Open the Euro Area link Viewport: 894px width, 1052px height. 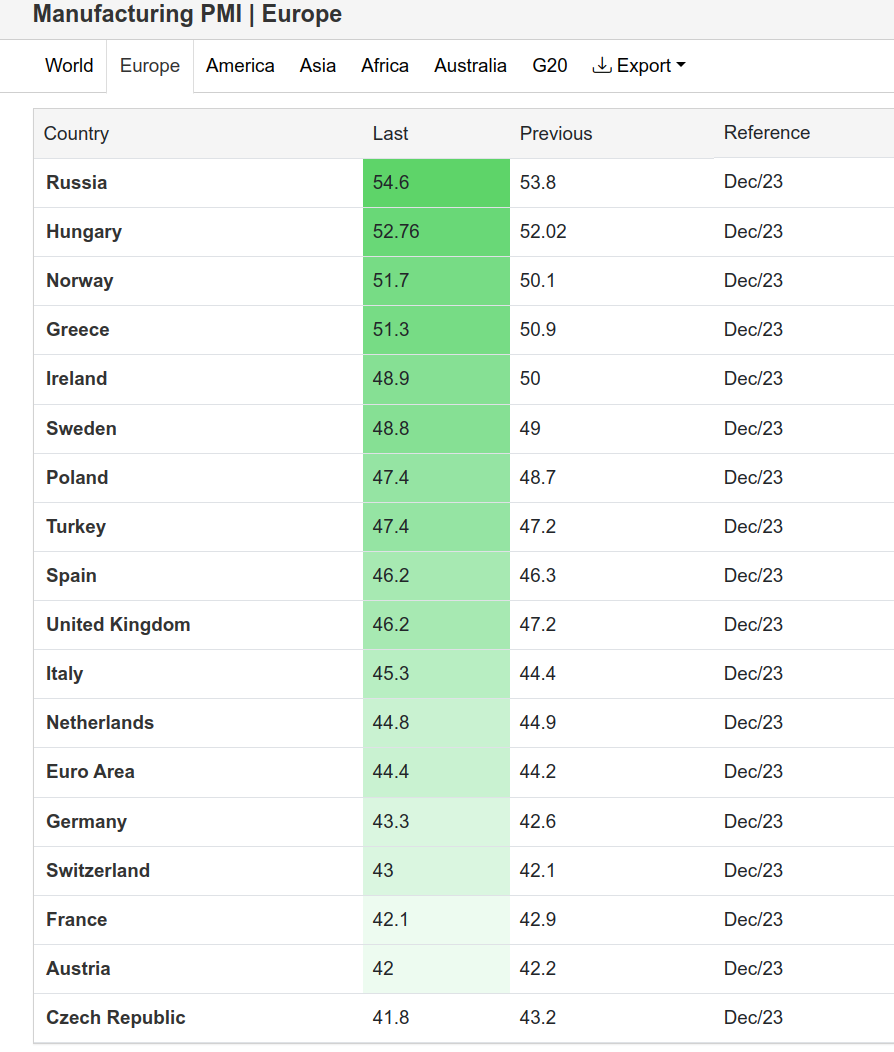click(90, 772)
